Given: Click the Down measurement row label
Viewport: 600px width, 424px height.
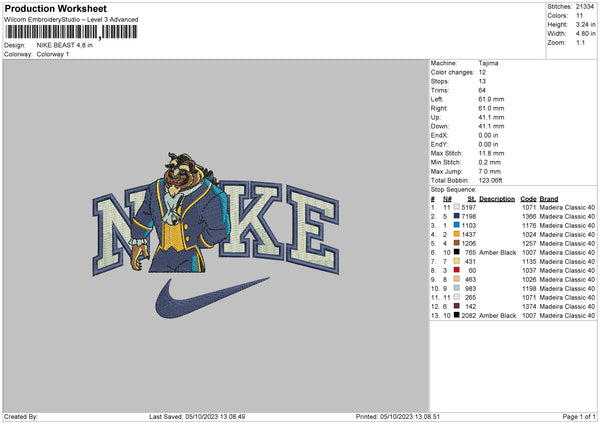Looking at the screenshot, I should tap(439, 126).
